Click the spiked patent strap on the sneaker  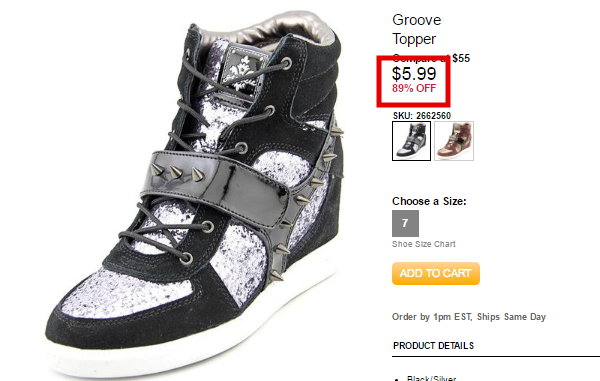click(x=216, y=186)
